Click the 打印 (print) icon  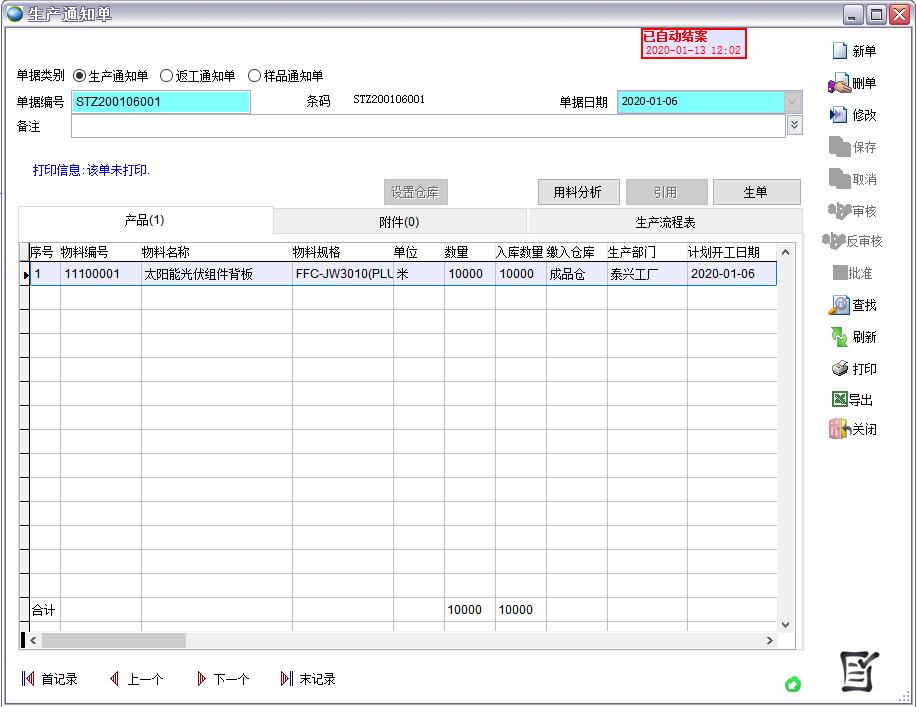(839, 369)
